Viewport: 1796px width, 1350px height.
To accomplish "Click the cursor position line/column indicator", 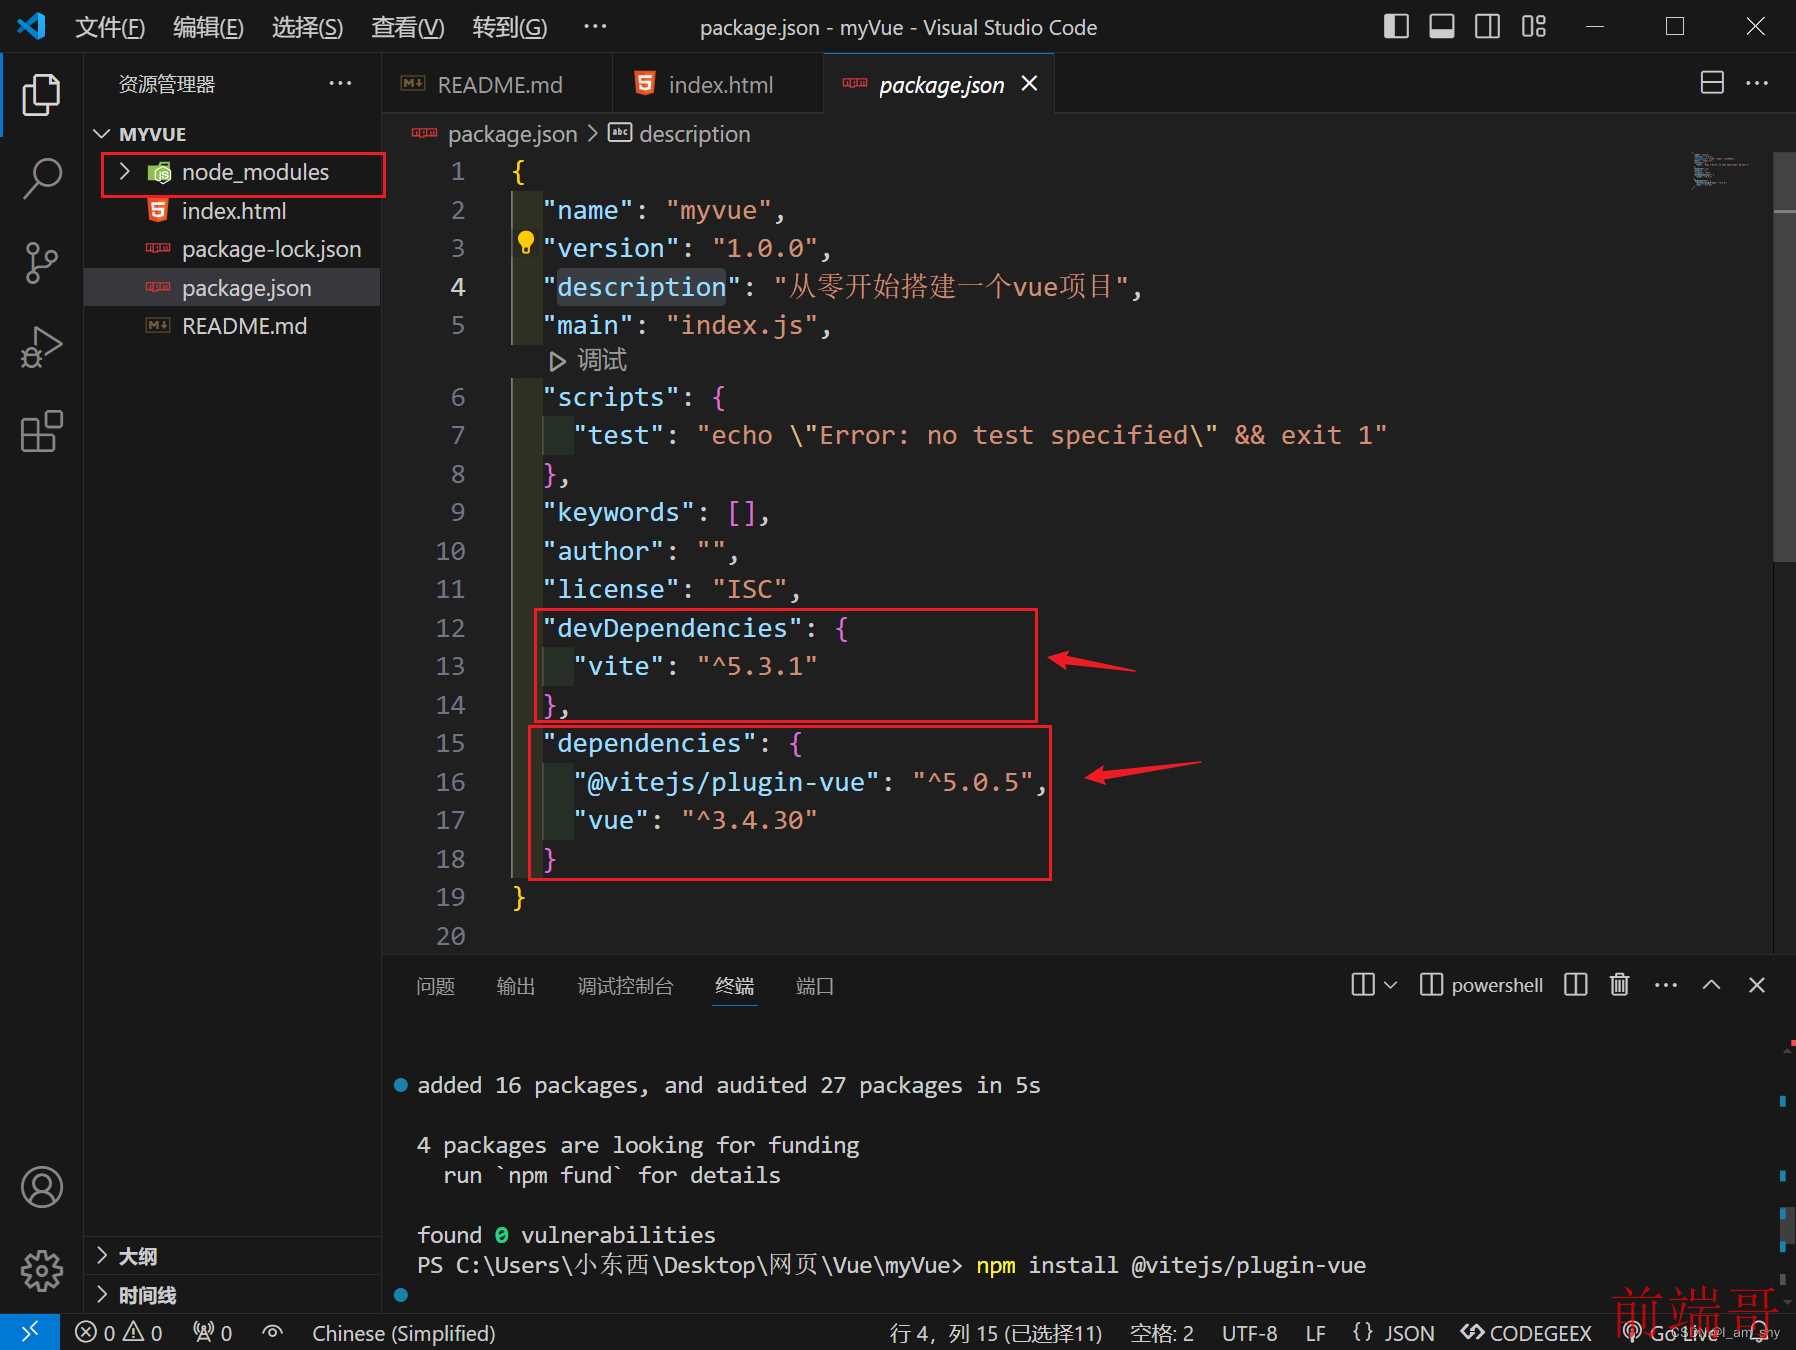I will [x=996, y=1333].
